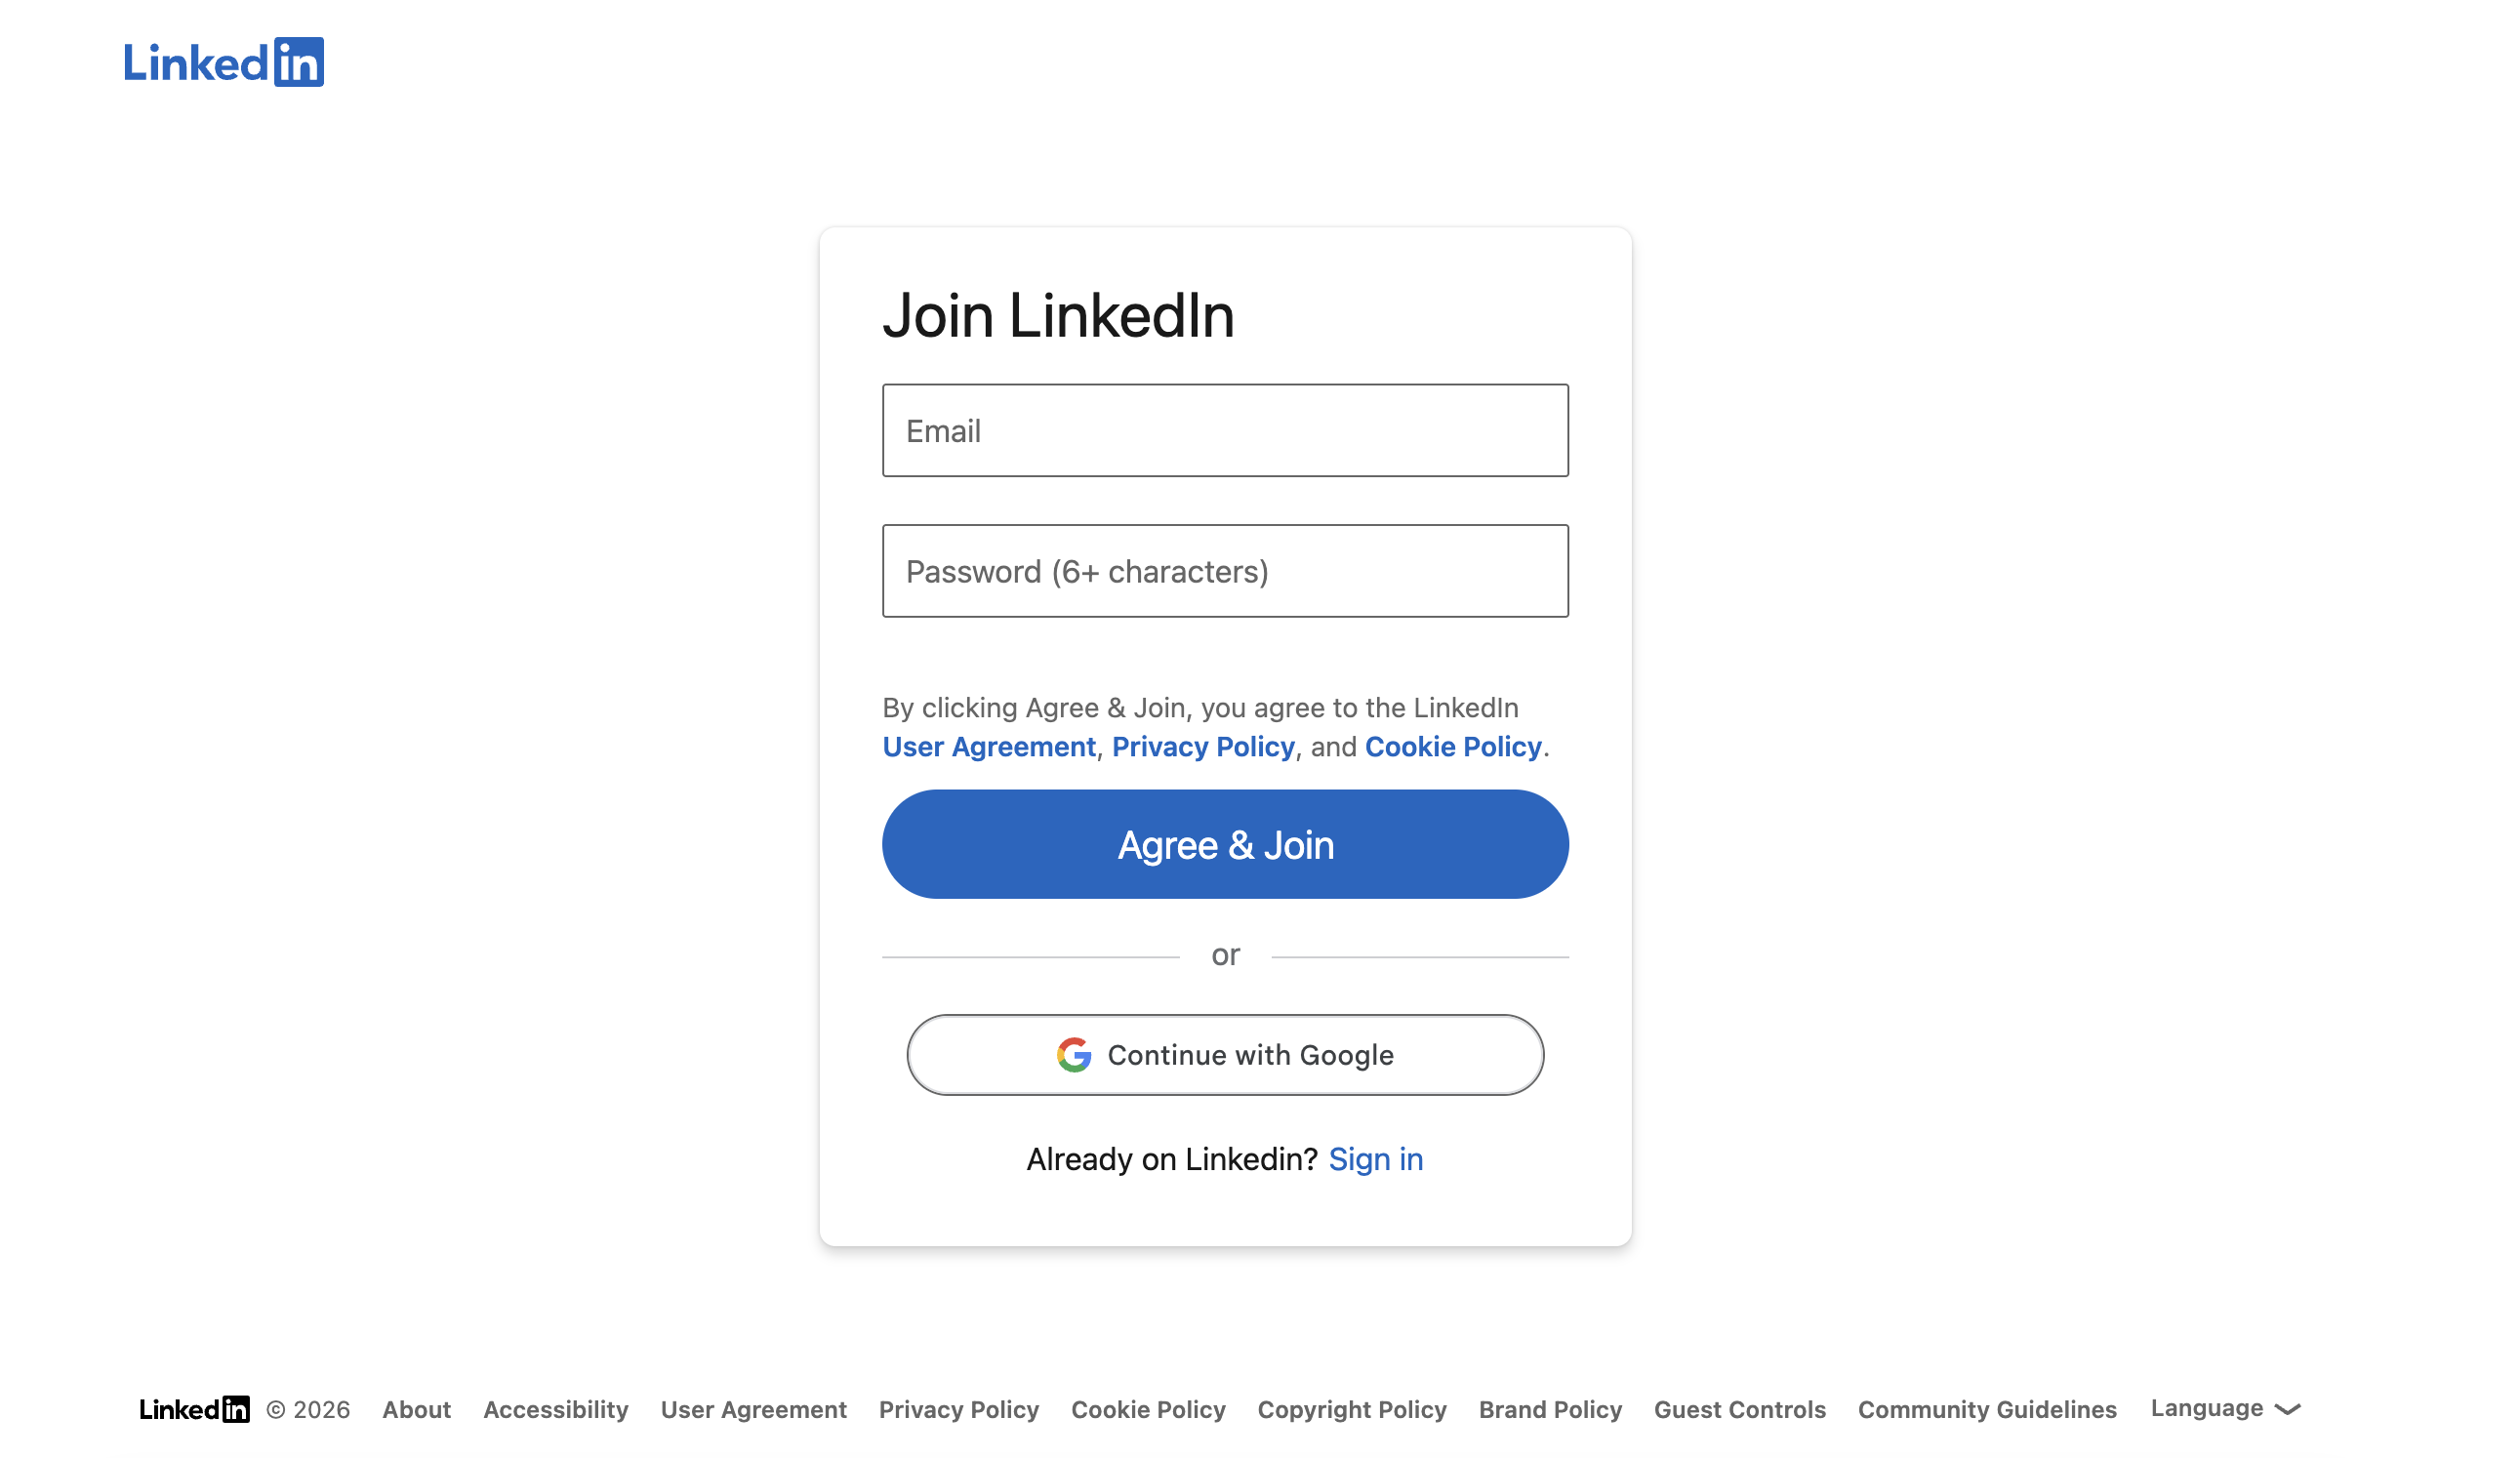This screenshot has height=1458, width=2520.
Task: Open the Copyright Policy footer link
Action: click(x=1351, y=1409)
